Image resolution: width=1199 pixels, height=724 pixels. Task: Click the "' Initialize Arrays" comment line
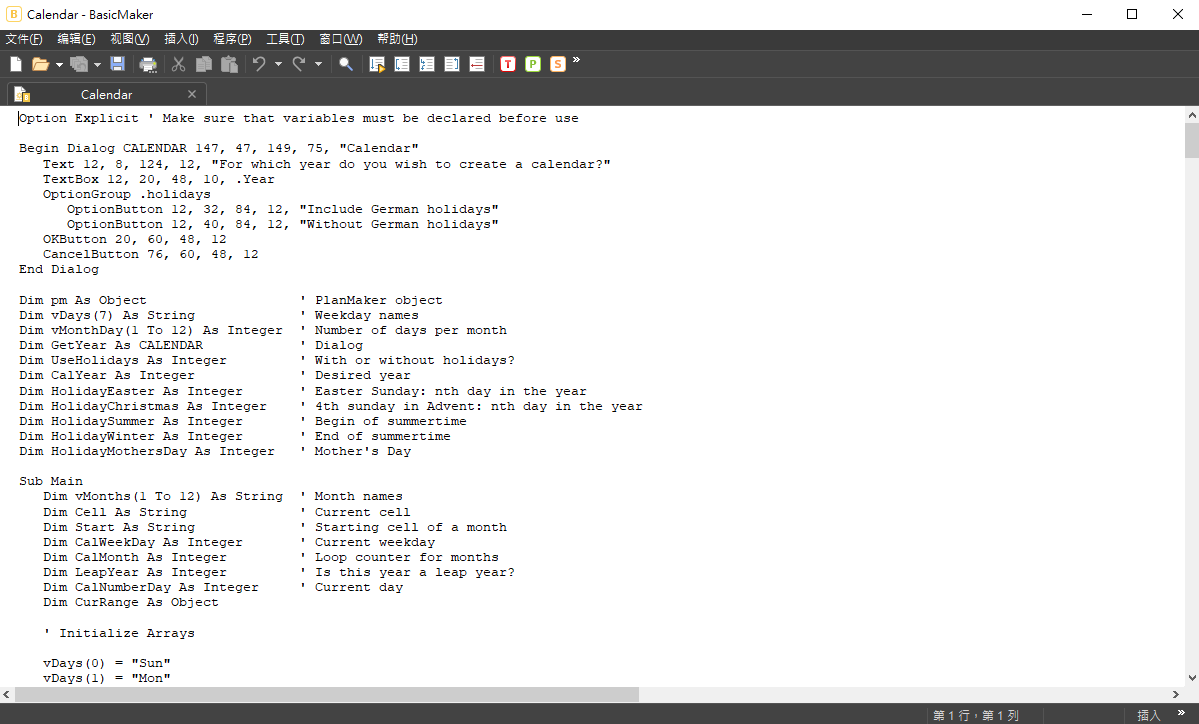119,633
